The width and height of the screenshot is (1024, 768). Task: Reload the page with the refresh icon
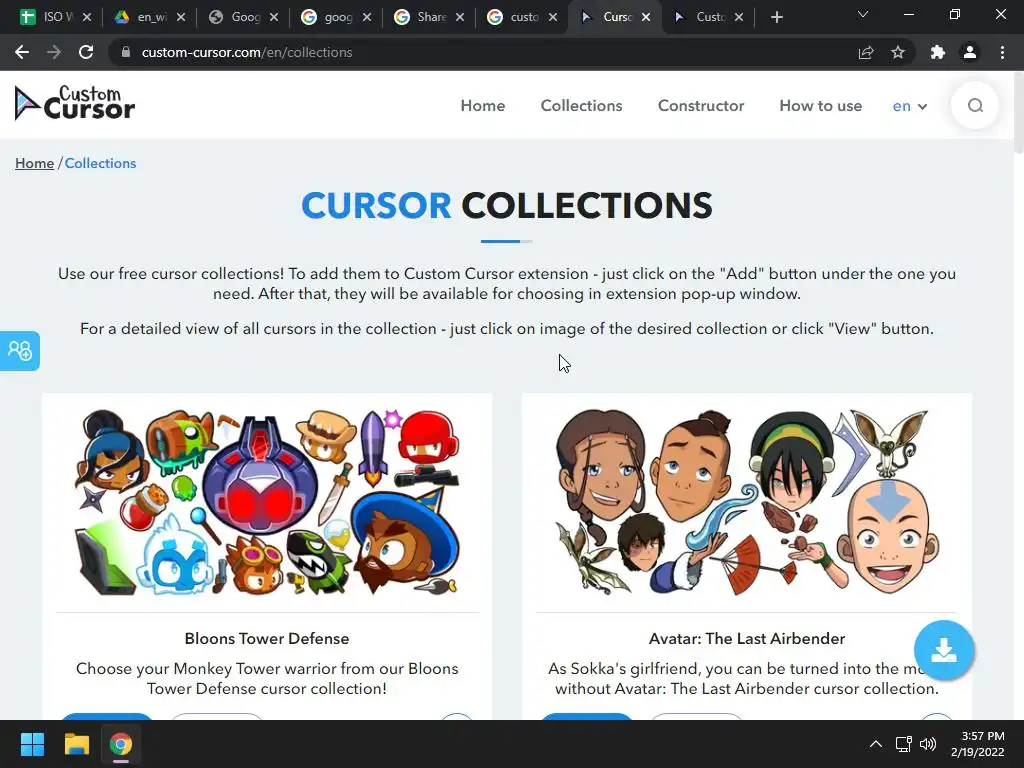[86, 52]
